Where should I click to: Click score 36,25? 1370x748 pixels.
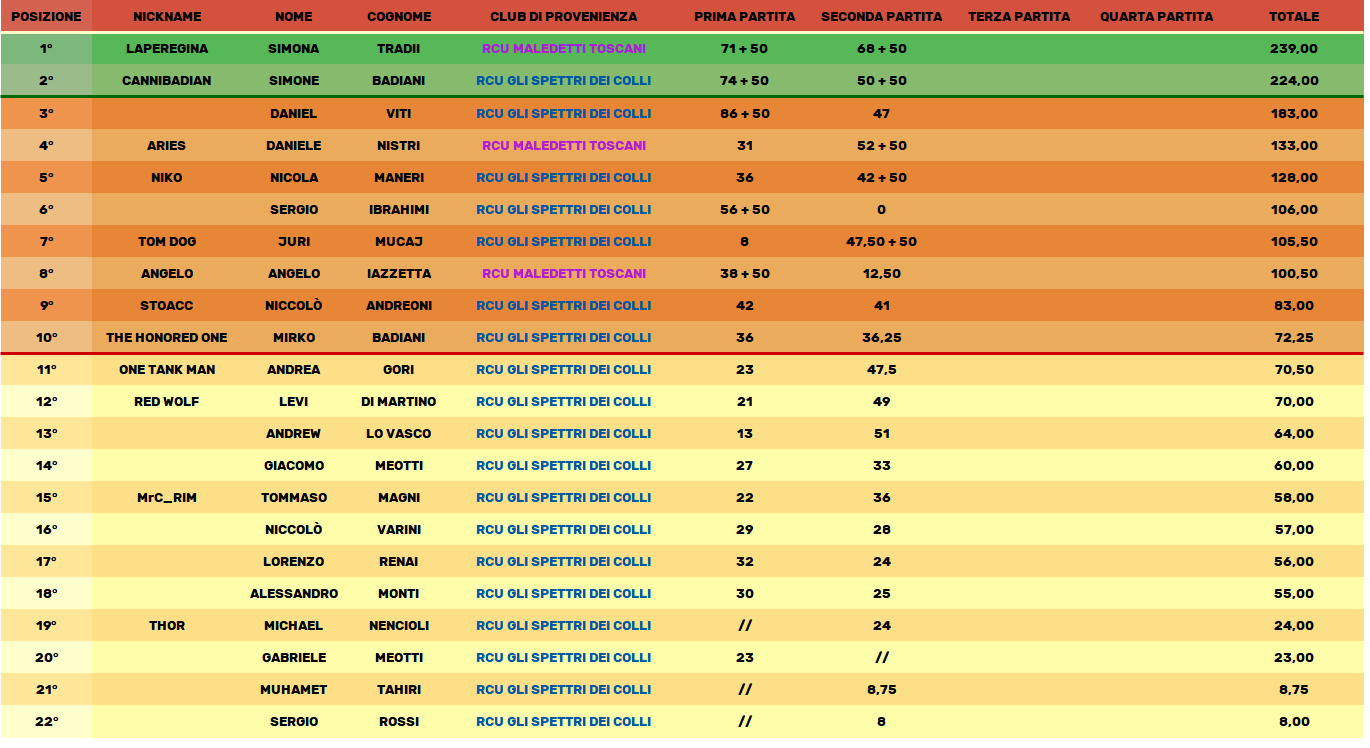coord(881,338)
